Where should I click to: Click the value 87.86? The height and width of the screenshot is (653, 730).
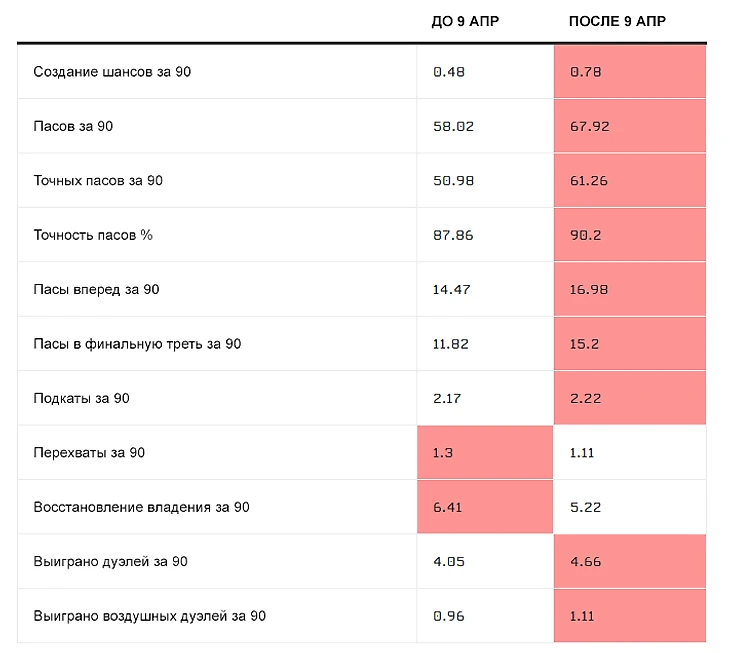pos(454,235)
